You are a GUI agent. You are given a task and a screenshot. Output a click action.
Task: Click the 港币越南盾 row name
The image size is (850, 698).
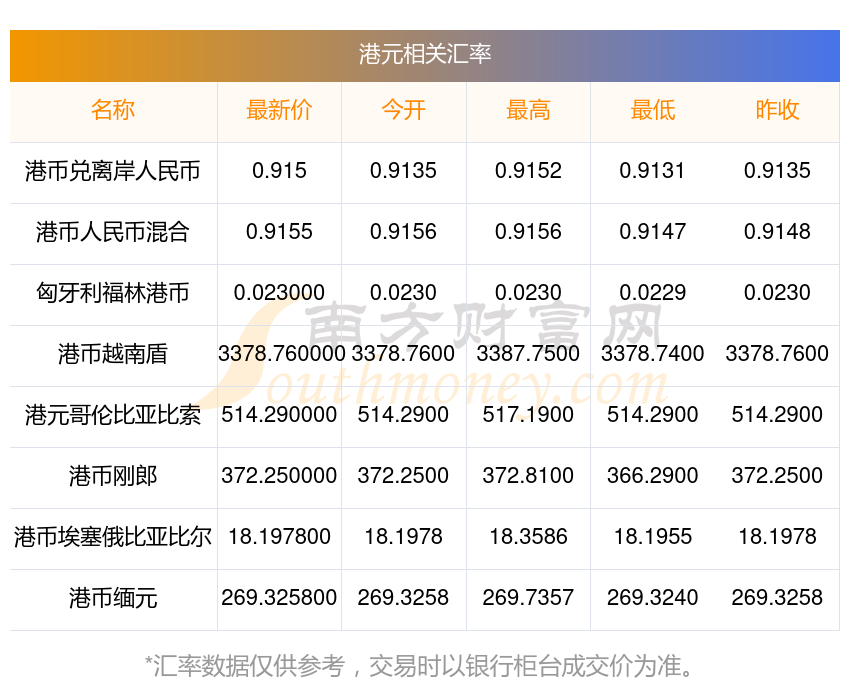(113, 354)
